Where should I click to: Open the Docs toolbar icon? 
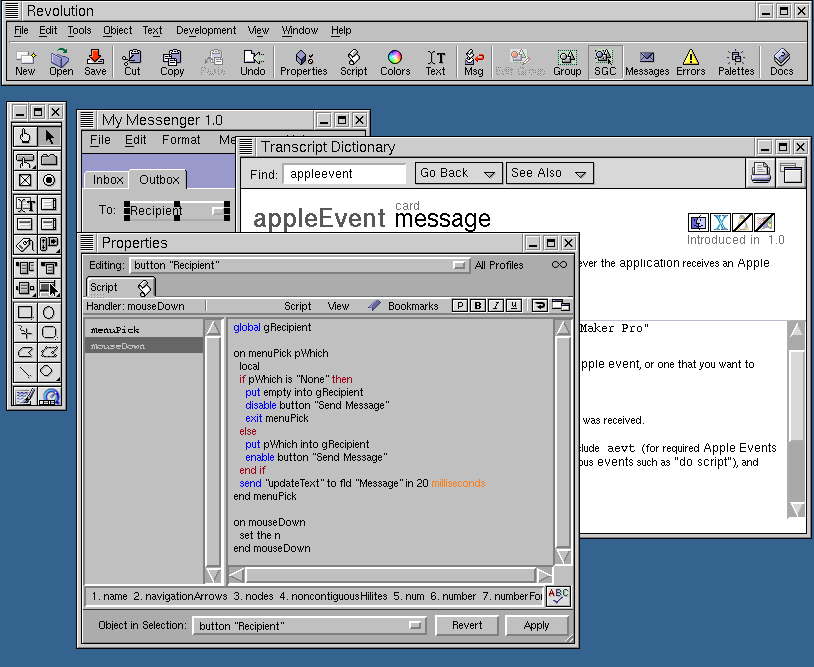tap(781, 62)
